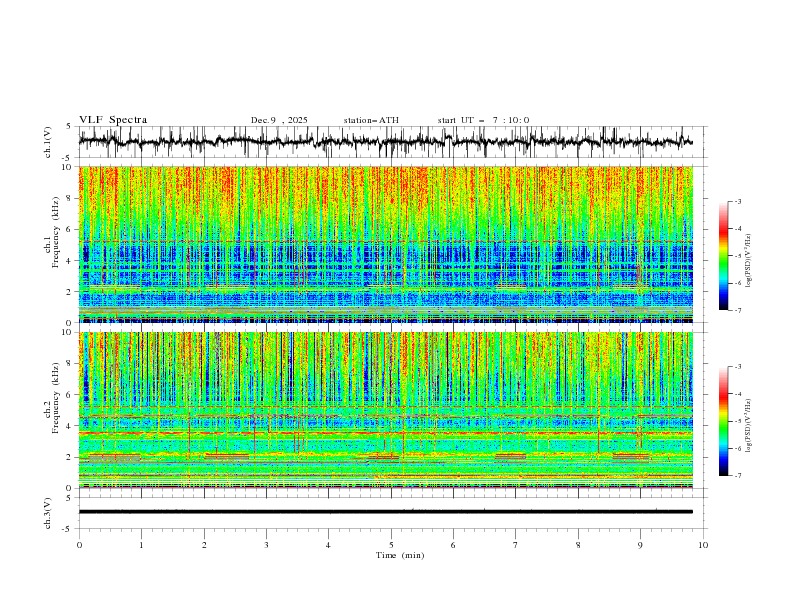
Task: Click time axis tick label "7"
Action: click(516, 545)
